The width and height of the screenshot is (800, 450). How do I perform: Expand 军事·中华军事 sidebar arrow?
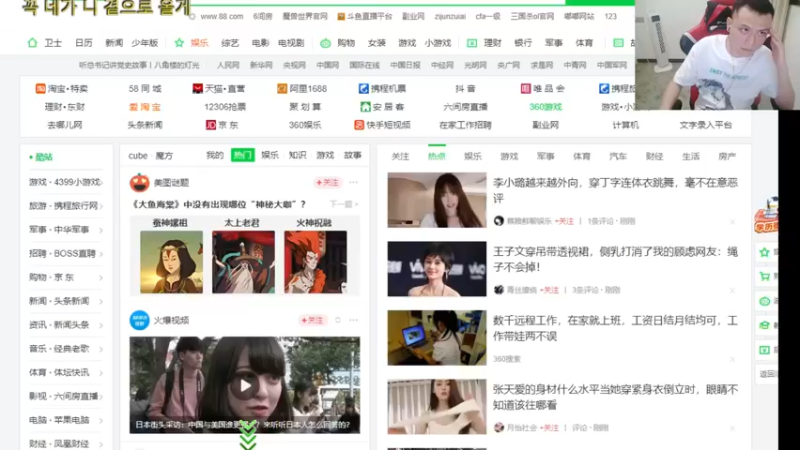click(x=101, y=230)
